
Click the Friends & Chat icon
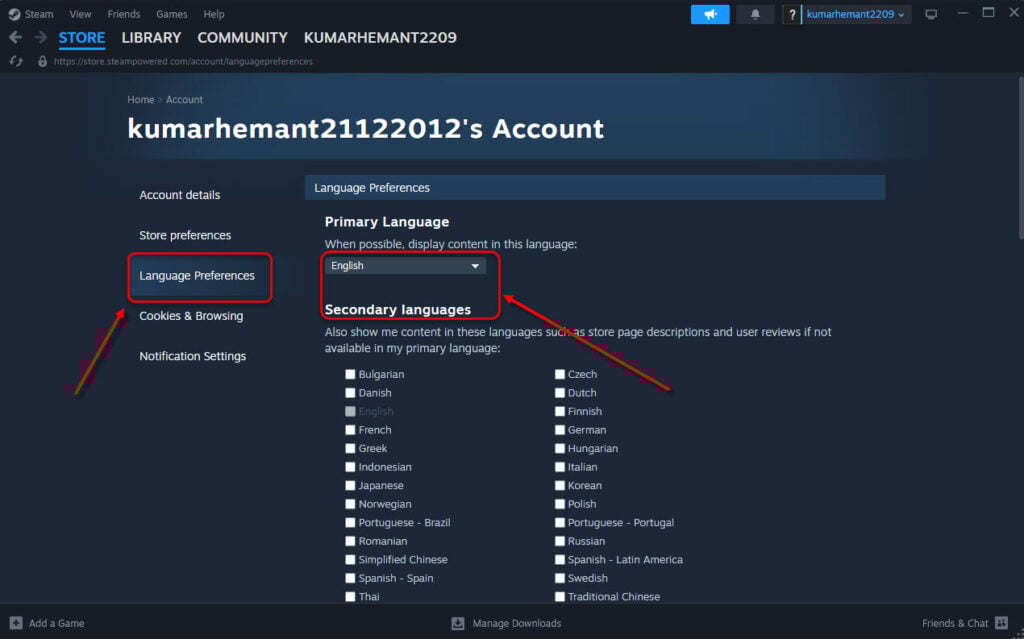click(x=1001, y=623)
